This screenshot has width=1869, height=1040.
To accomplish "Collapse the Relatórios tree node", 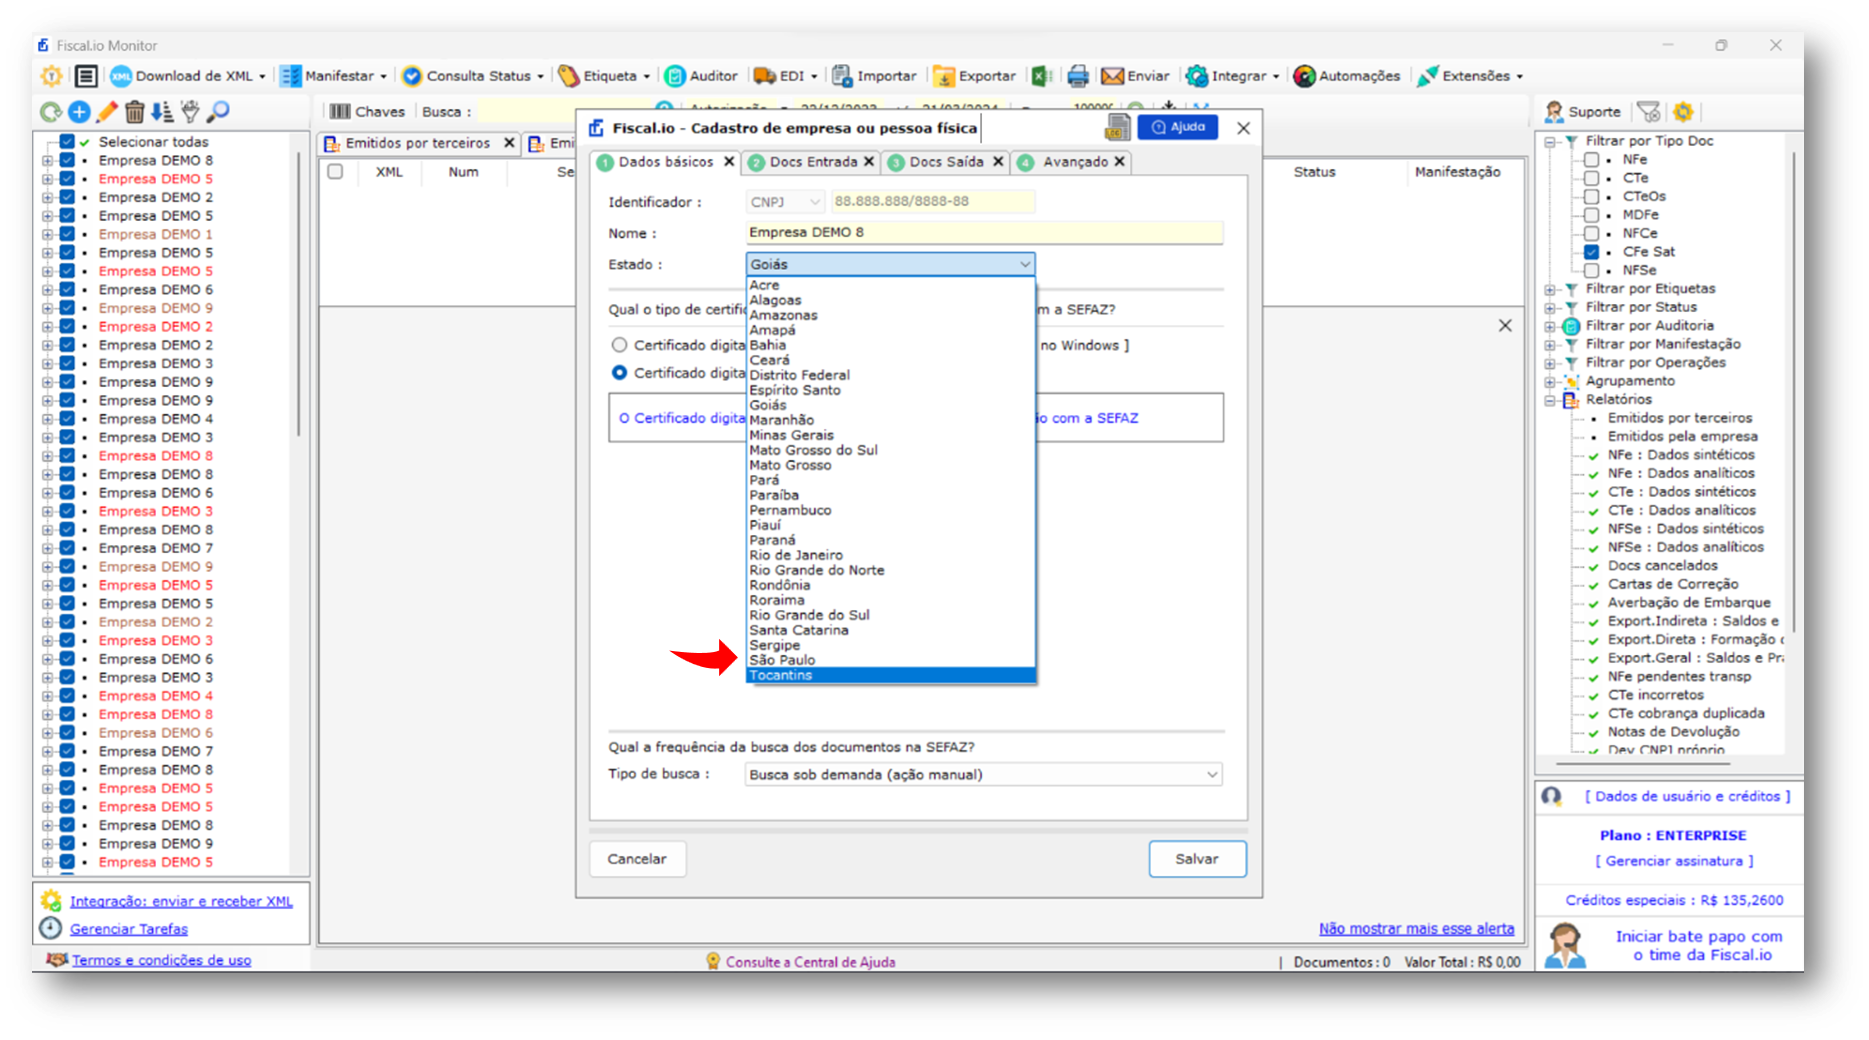I will pyautogui.click(x=1551, y=400).
